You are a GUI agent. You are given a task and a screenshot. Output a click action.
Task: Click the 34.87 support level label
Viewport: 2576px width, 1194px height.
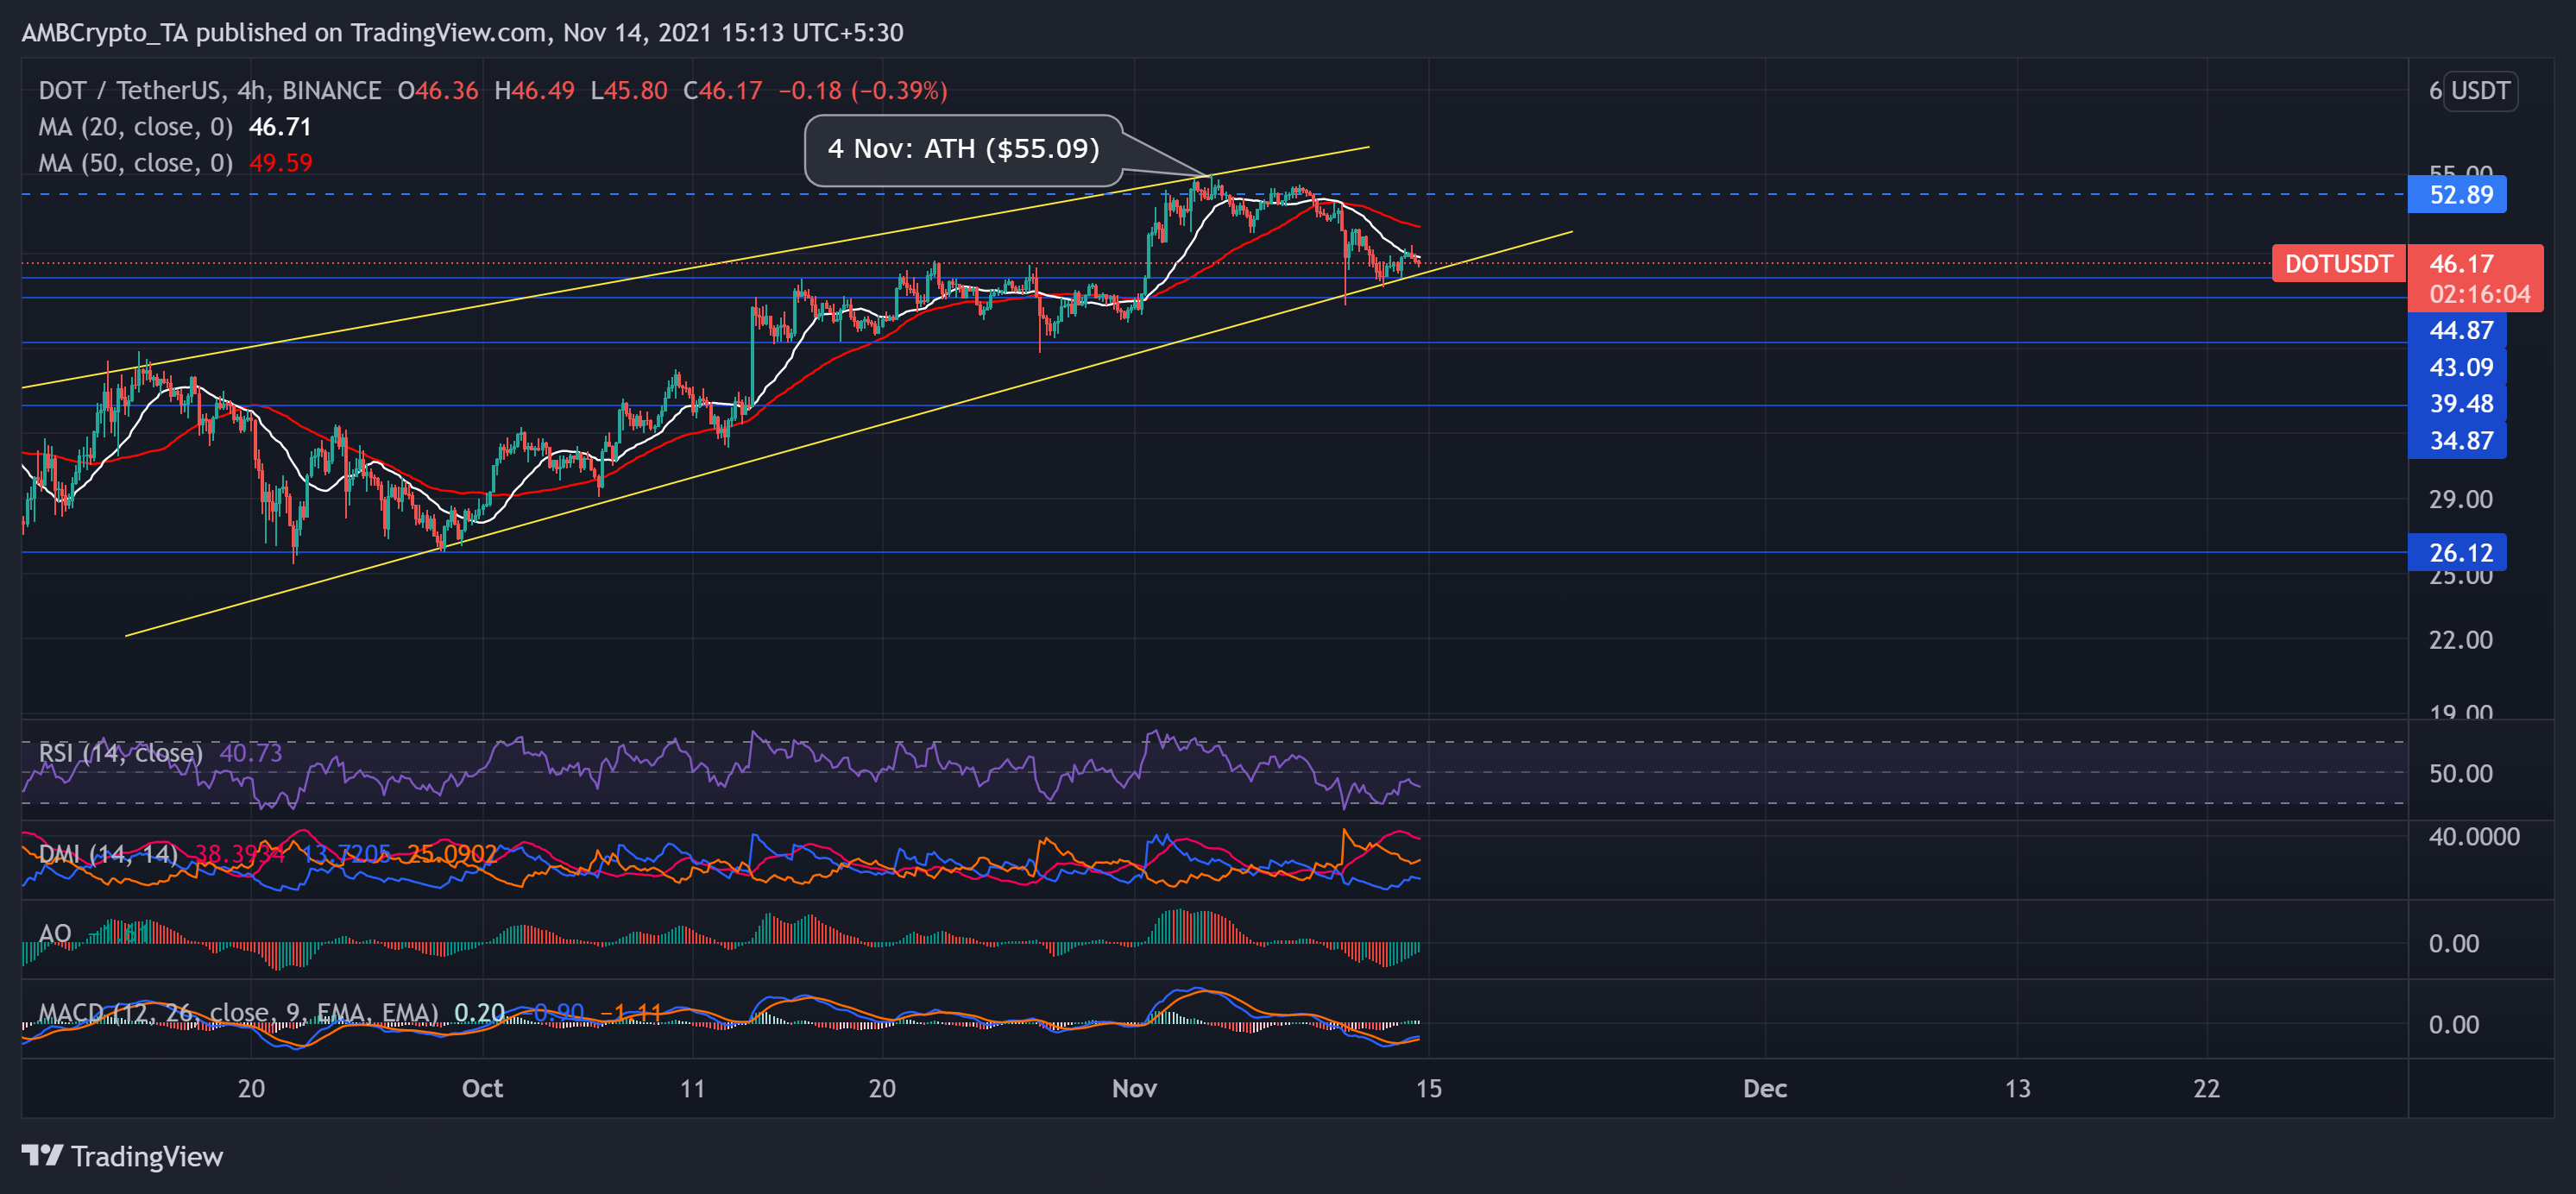point(2458,440)
